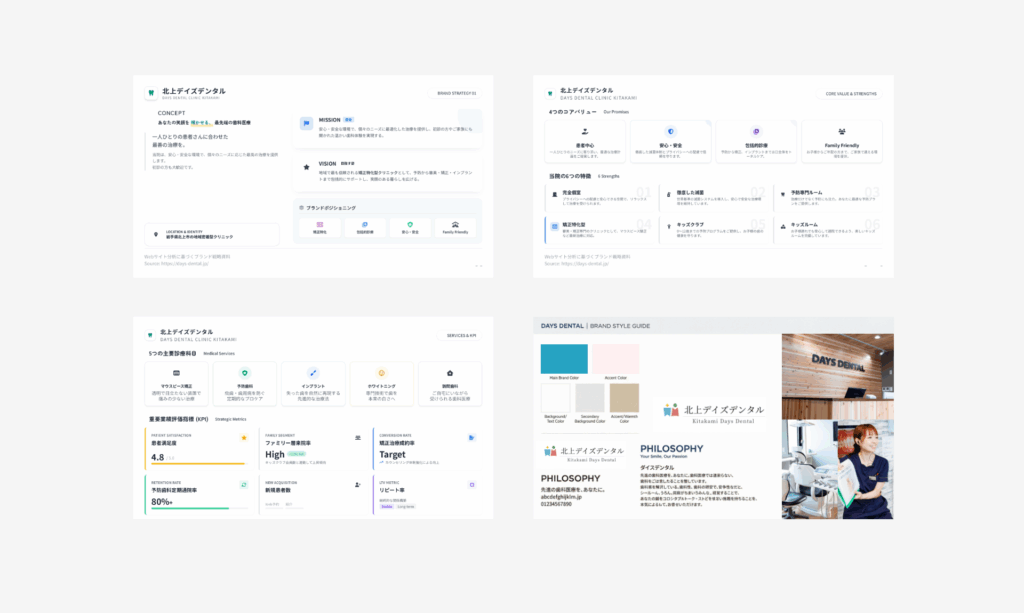Open the Brand Style Guide slide thumbnail photo
This screenshot has width=1024, height=613.
tap(836, 425)
